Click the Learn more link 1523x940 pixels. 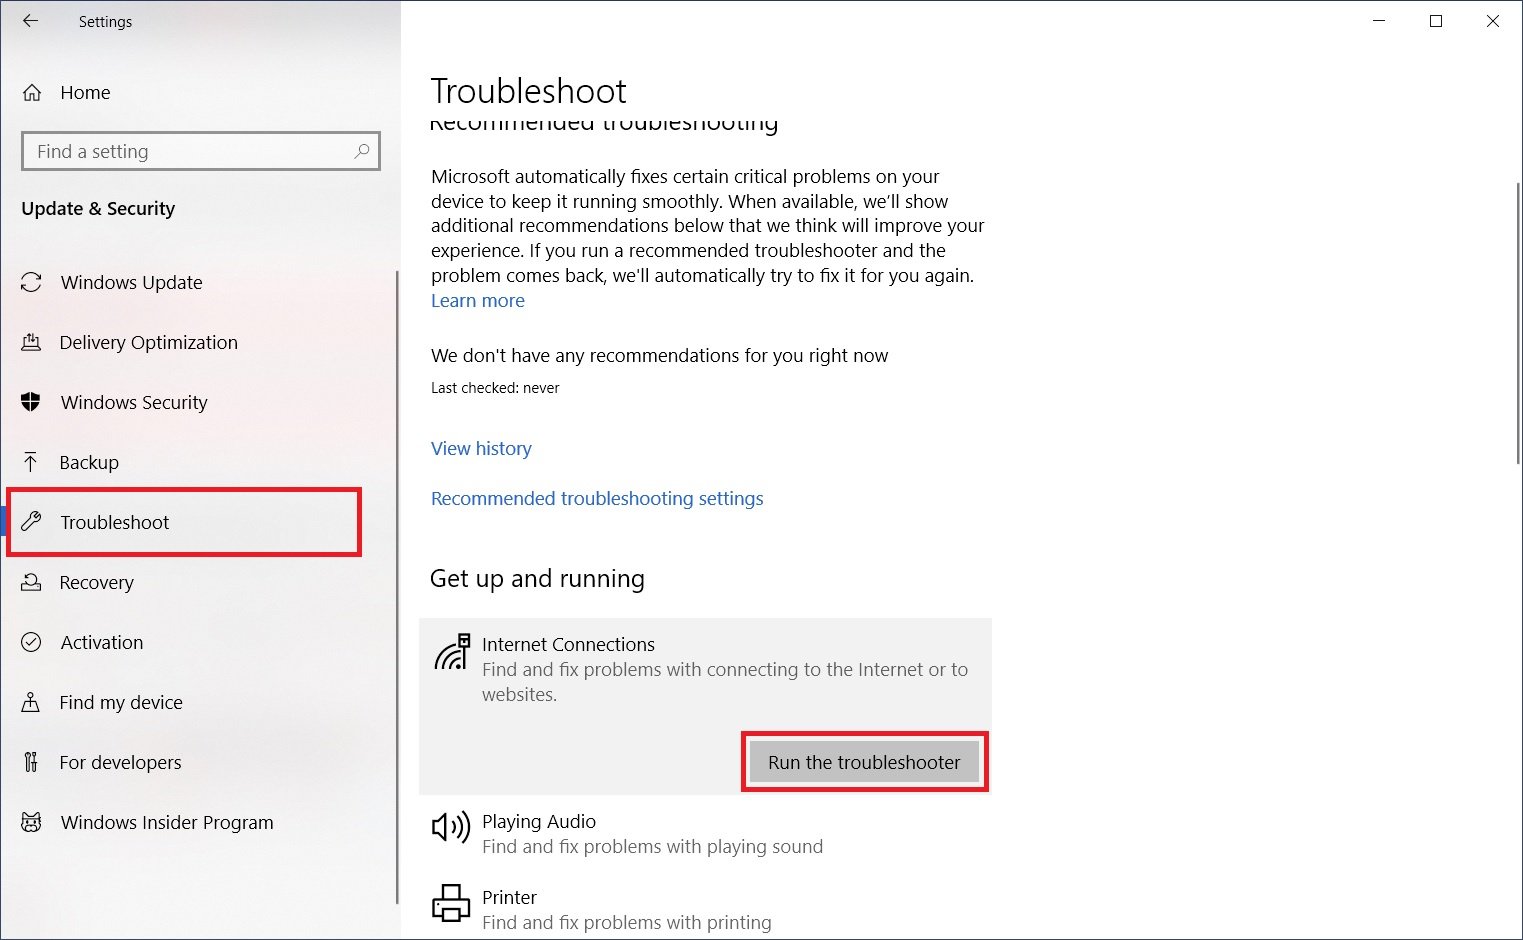click(x=478, y=300)
